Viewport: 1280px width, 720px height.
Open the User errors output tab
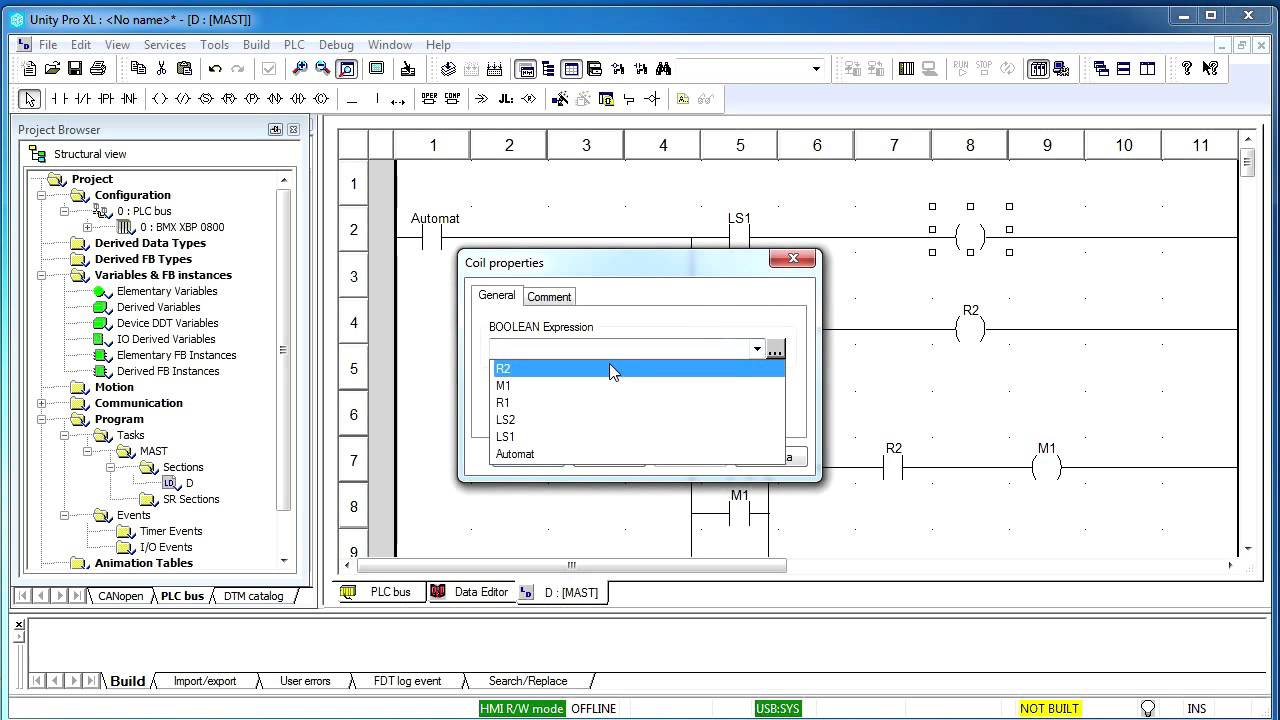point(305,681)
